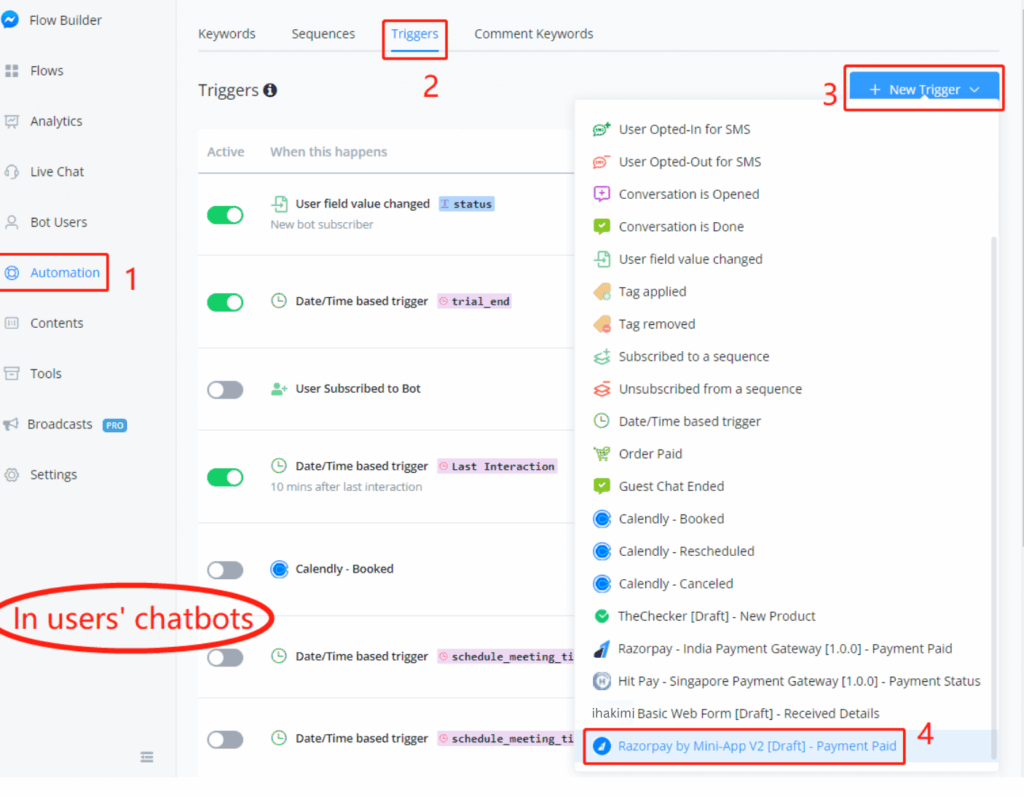Go to Automation in the sidebar
1024x797 pixels.
point(64,273)
